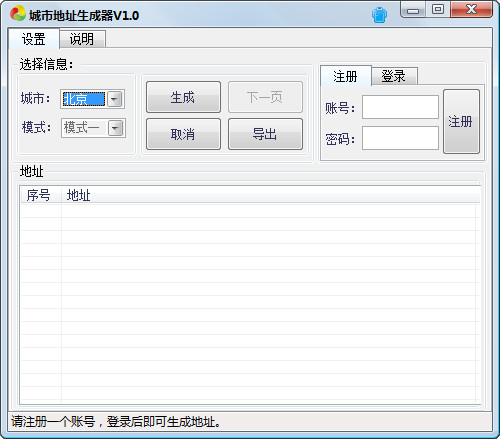Viewport: 500px width, 439px height.
Task: Click the 导出 button
Action: (265, 134)
